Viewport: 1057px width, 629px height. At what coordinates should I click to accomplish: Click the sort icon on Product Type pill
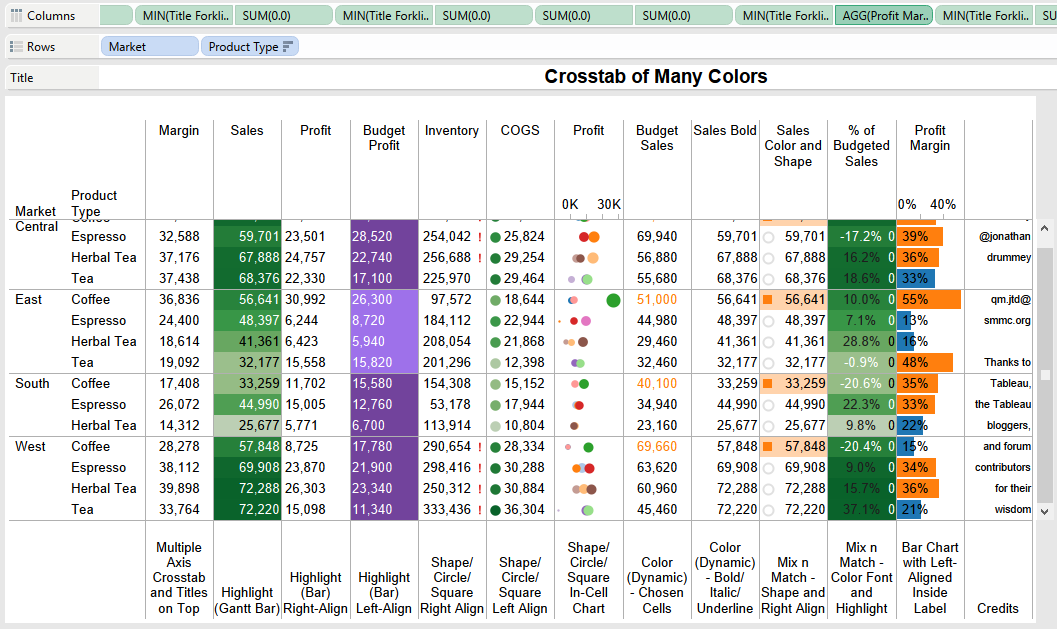click(288, 47)
